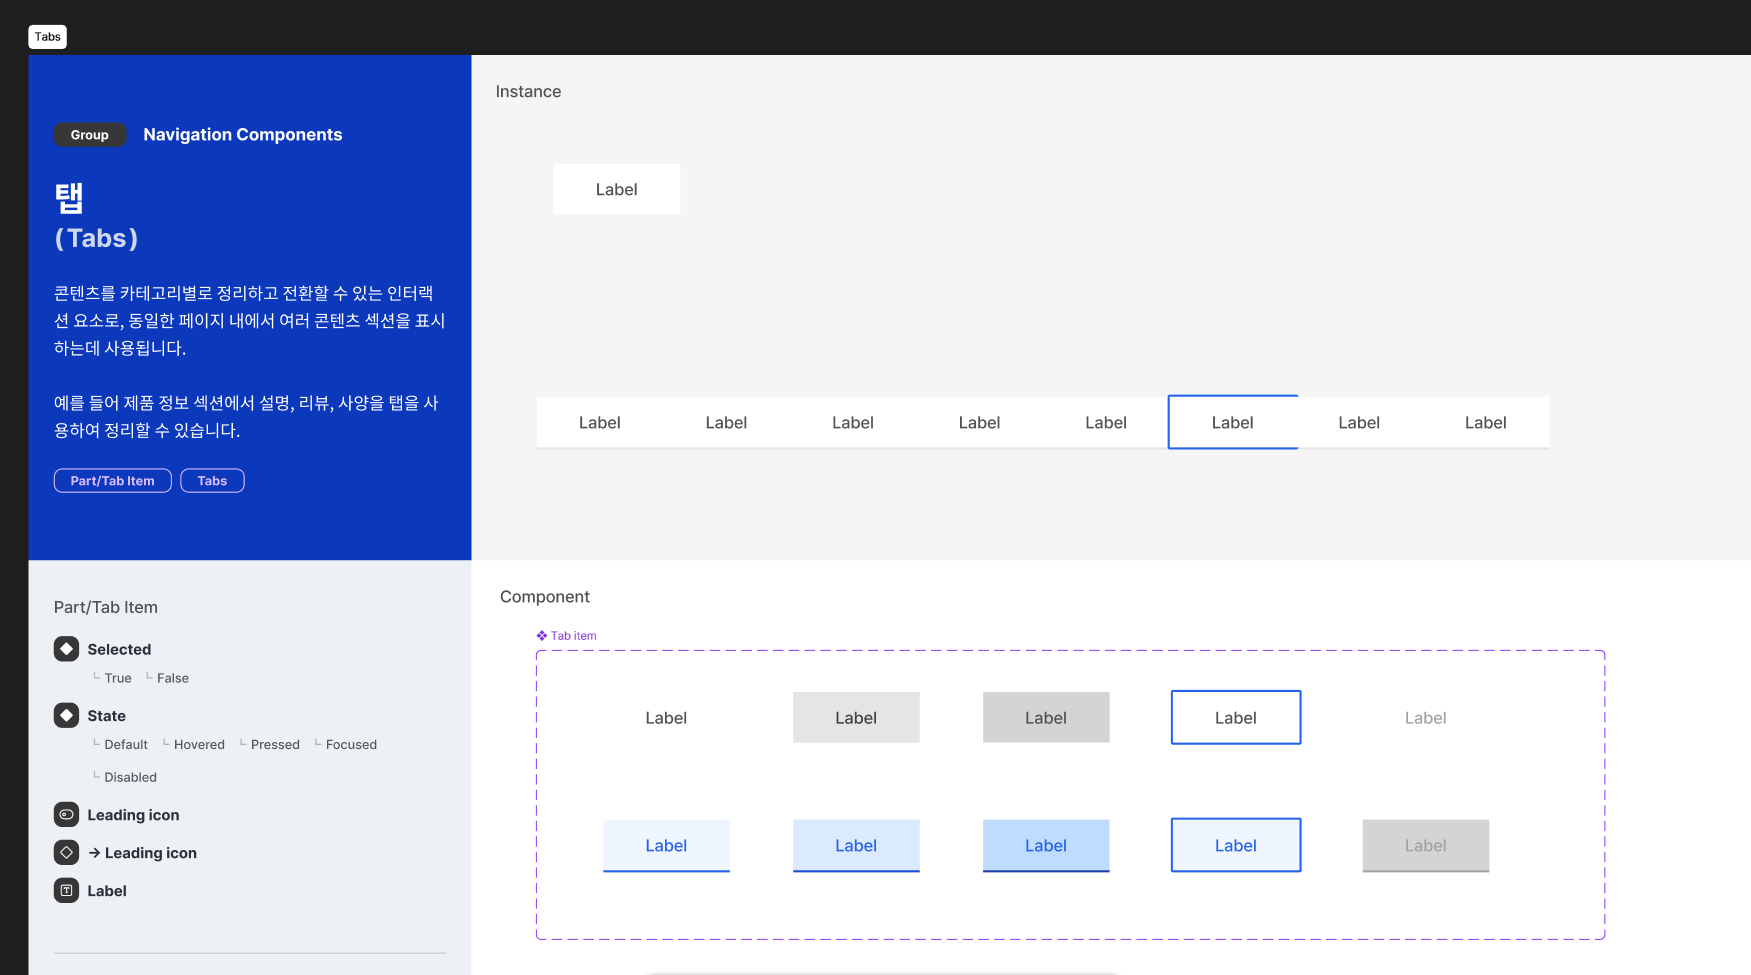This screenshot has height=975, width=1751.
Task: Click the selected hovered light-blue Label variant
Action: click(856, 846)
